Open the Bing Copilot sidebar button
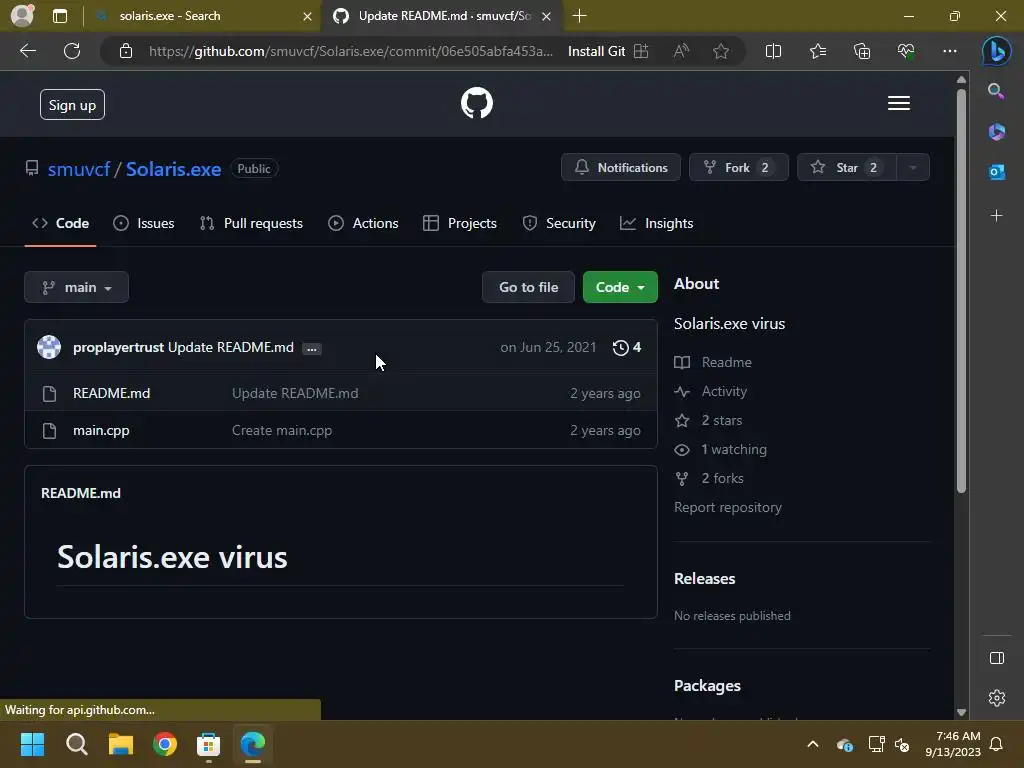 997,51
